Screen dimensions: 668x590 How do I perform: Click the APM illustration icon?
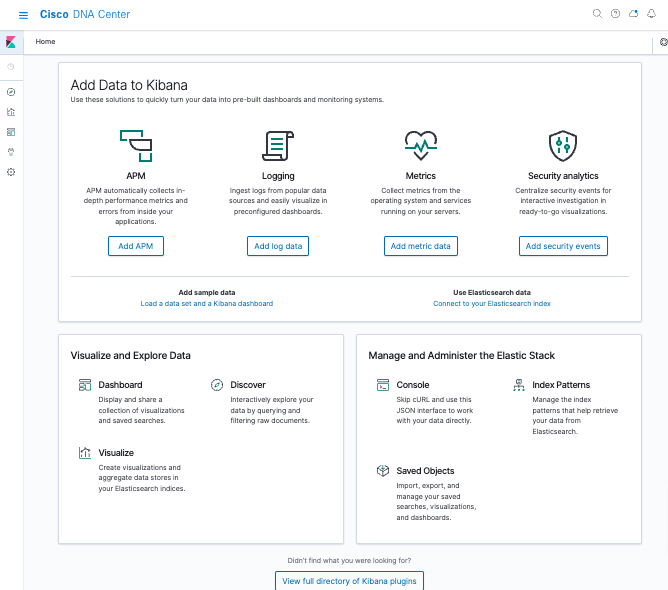tap(136, 146)
